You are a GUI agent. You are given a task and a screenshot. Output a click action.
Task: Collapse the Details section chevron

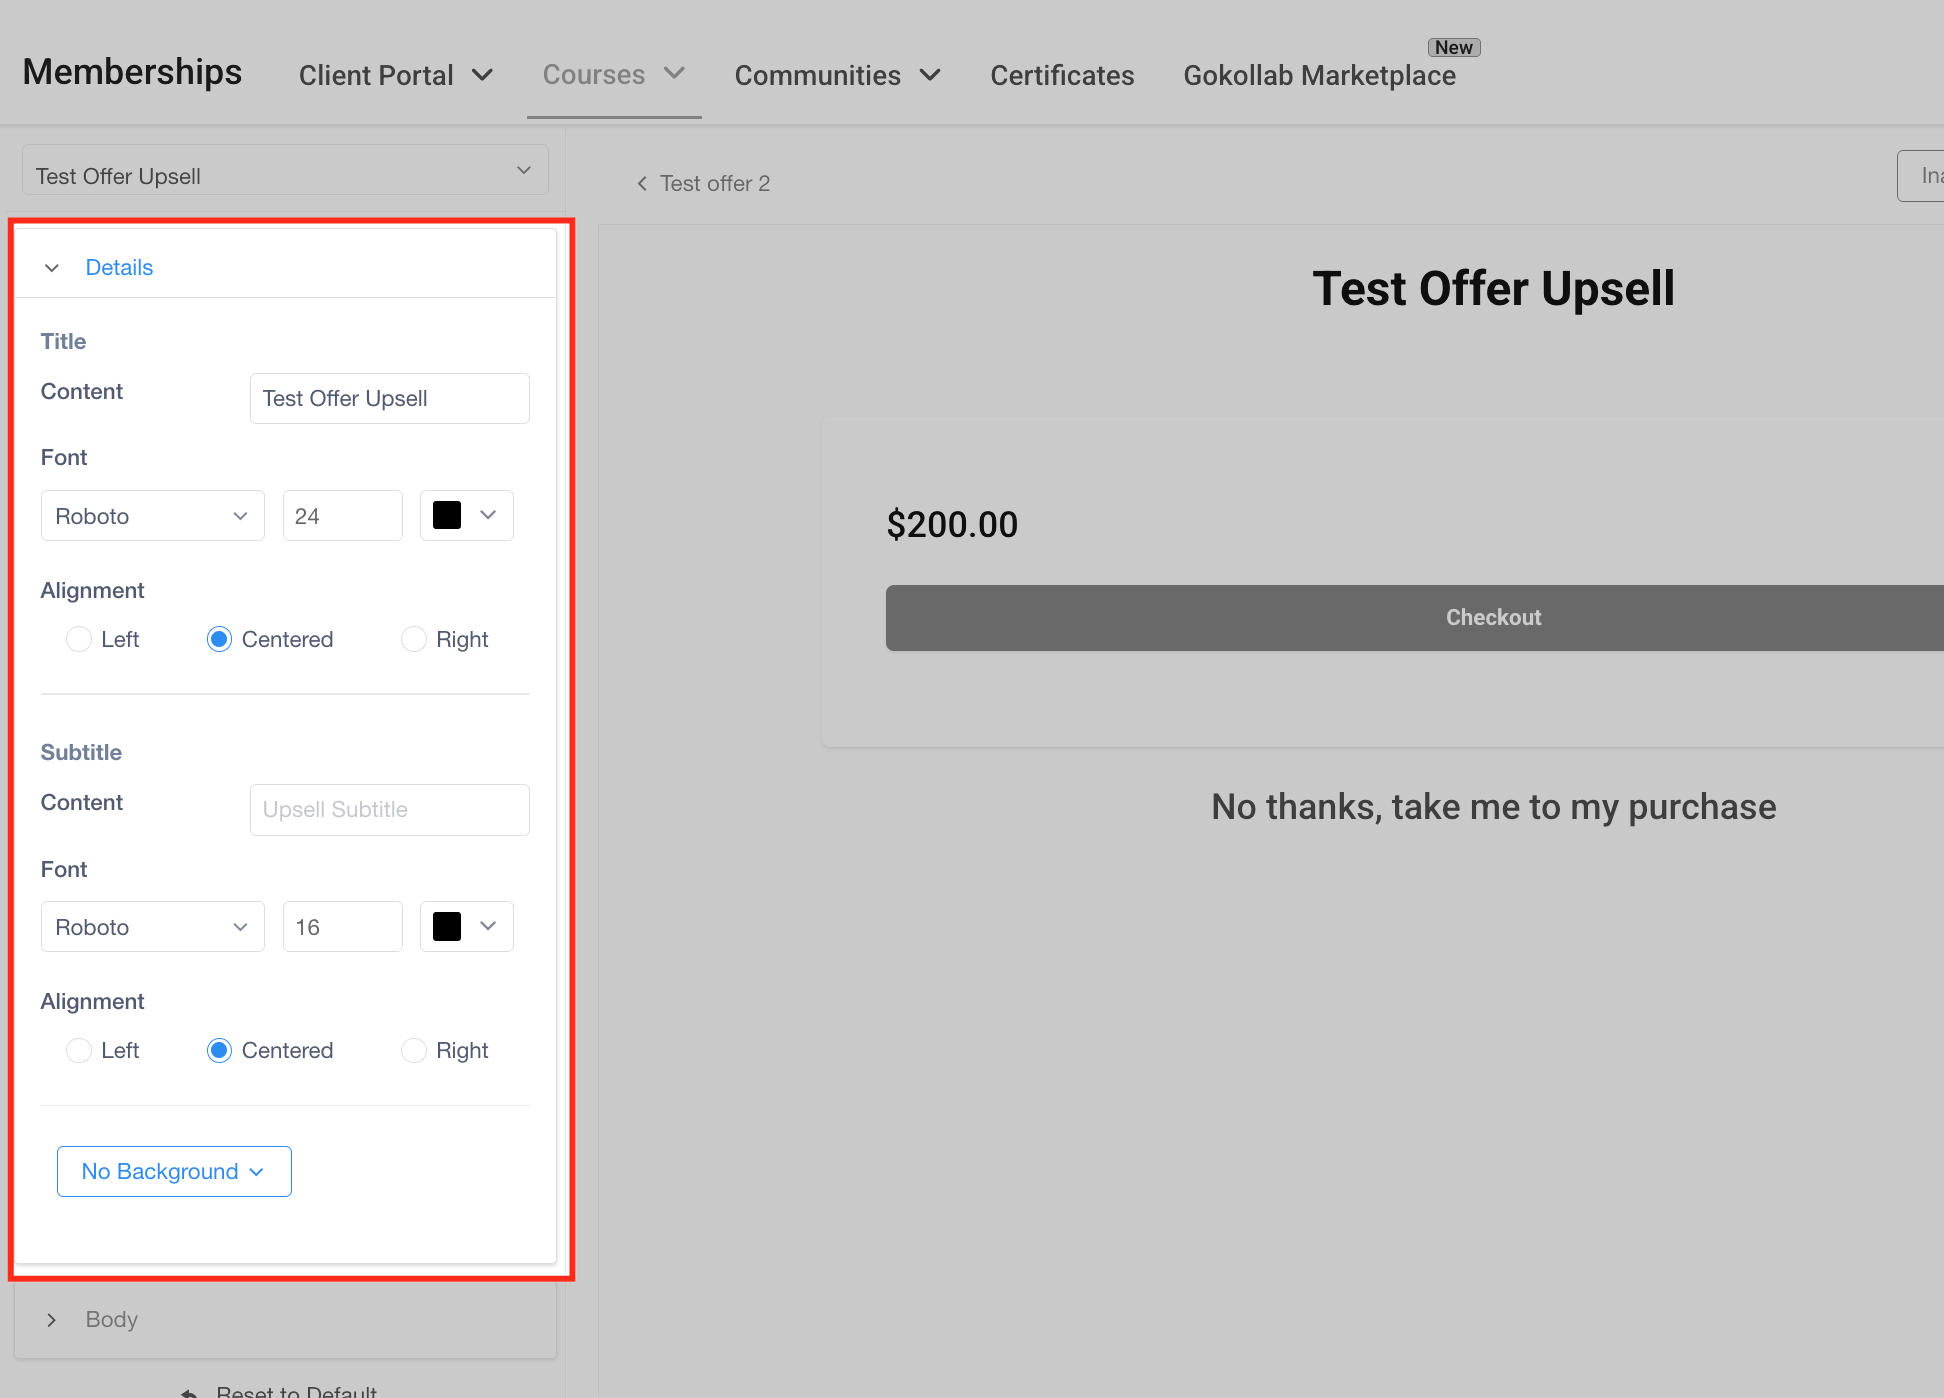[52, 268]
